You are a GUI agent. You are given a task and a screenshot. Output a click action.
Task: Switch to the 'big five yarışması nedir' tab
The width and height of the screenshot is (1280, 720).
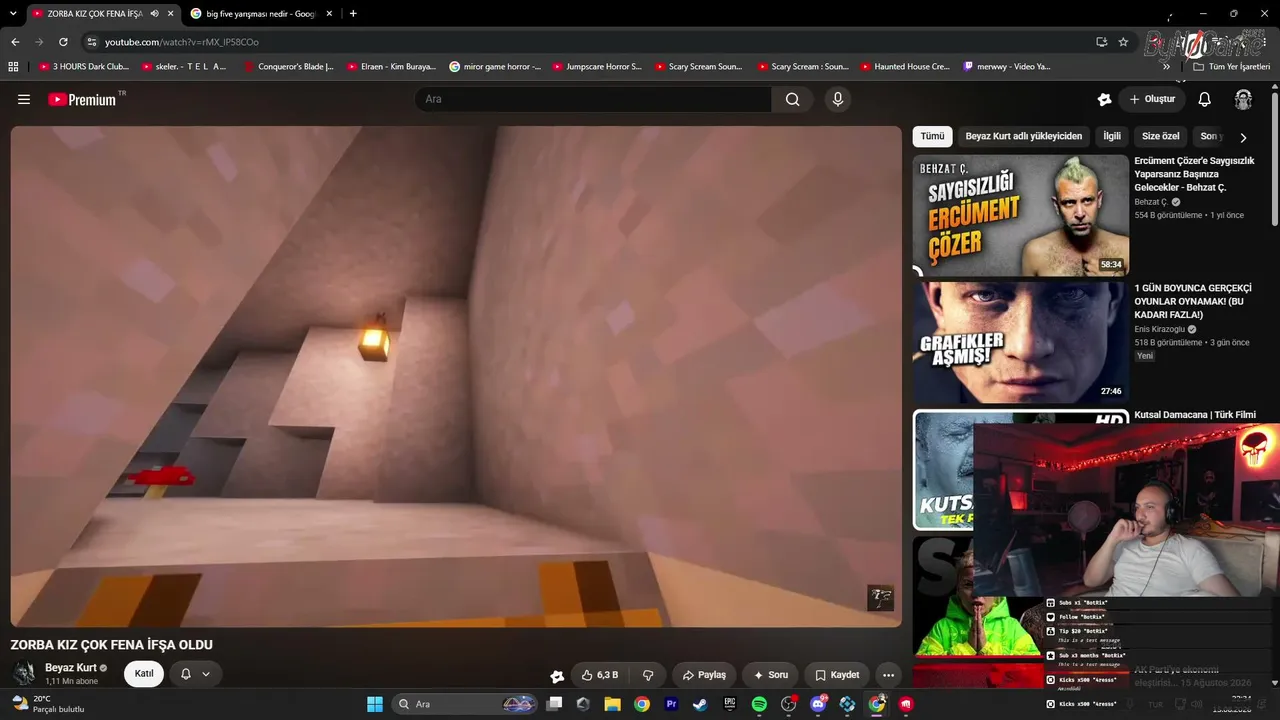point(262,14)
